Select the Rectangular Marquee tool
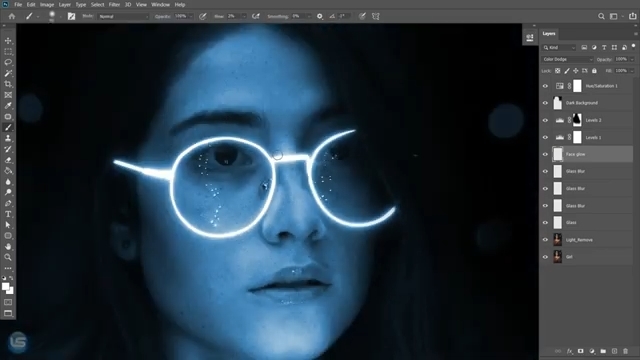 point(8,52)
